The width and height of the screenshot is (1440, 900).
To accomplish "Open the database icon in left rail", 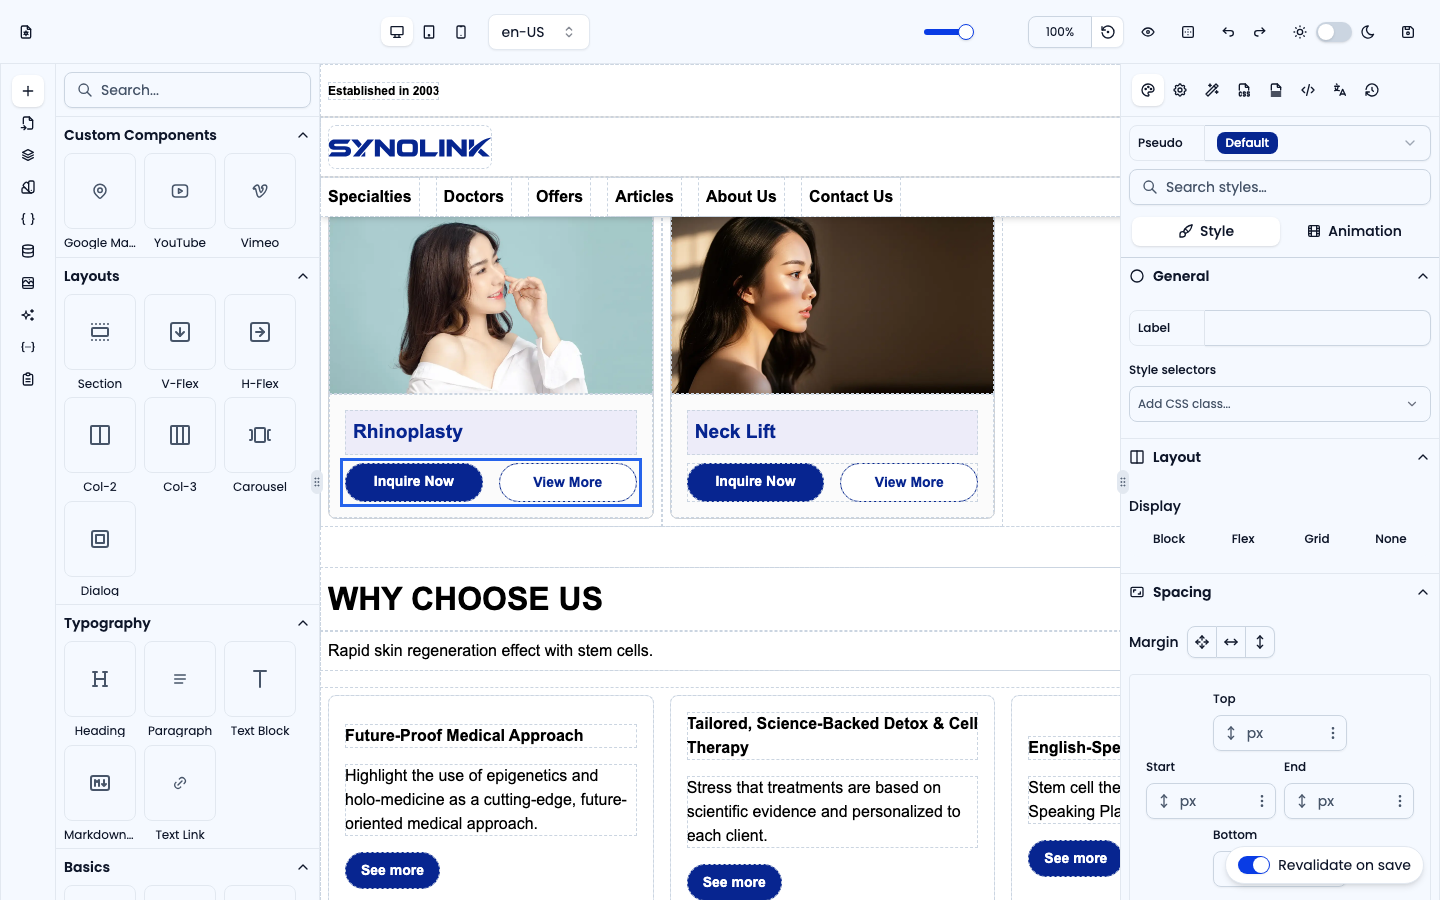I will (28, 251).
